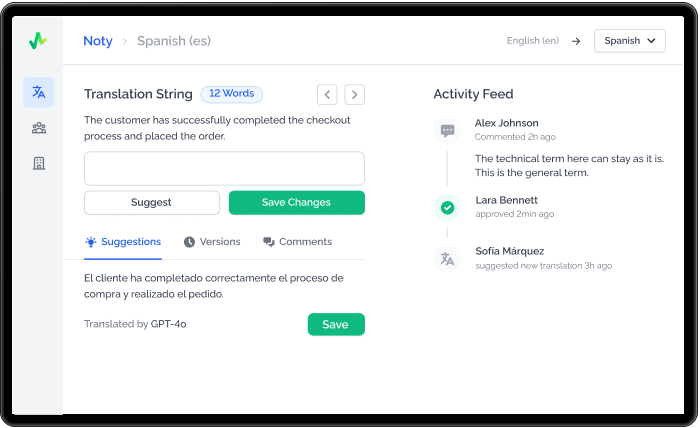Click Sofía Márquez's translation icon

pyautogui.click(x=447, y=259)
